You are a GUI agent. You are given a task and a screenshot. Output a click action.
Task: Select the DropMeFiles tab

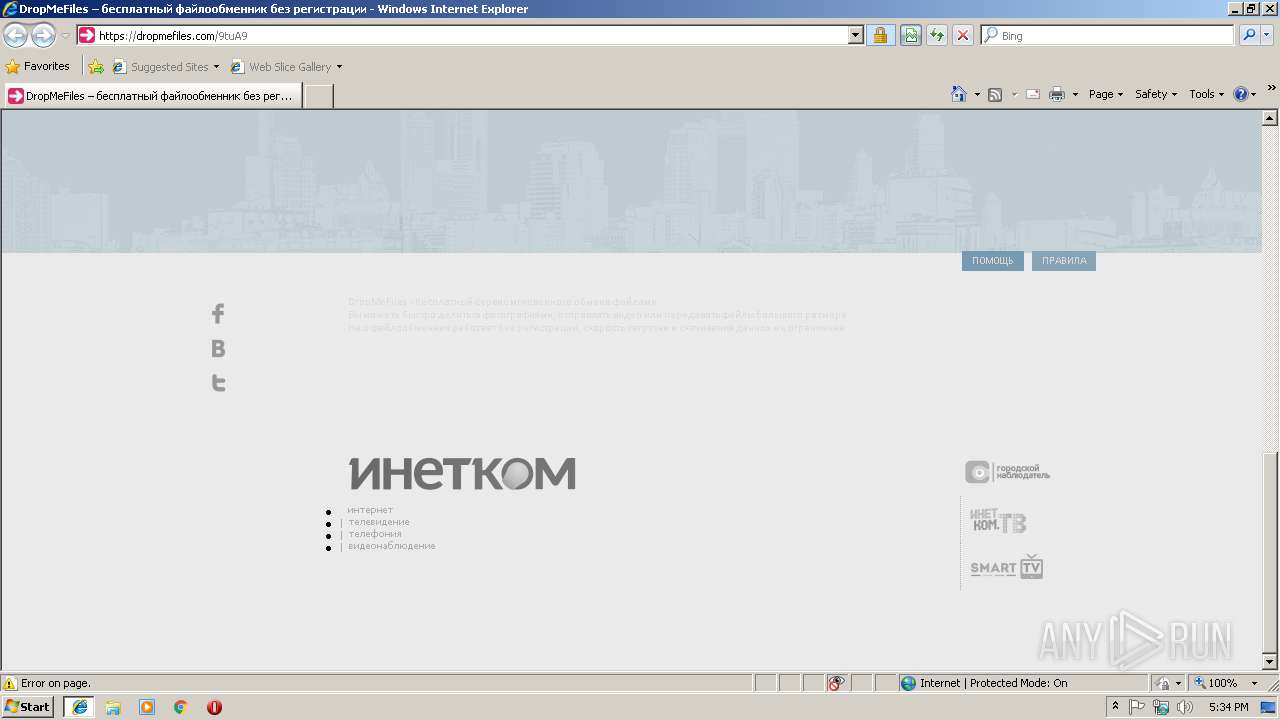point(152,96)
